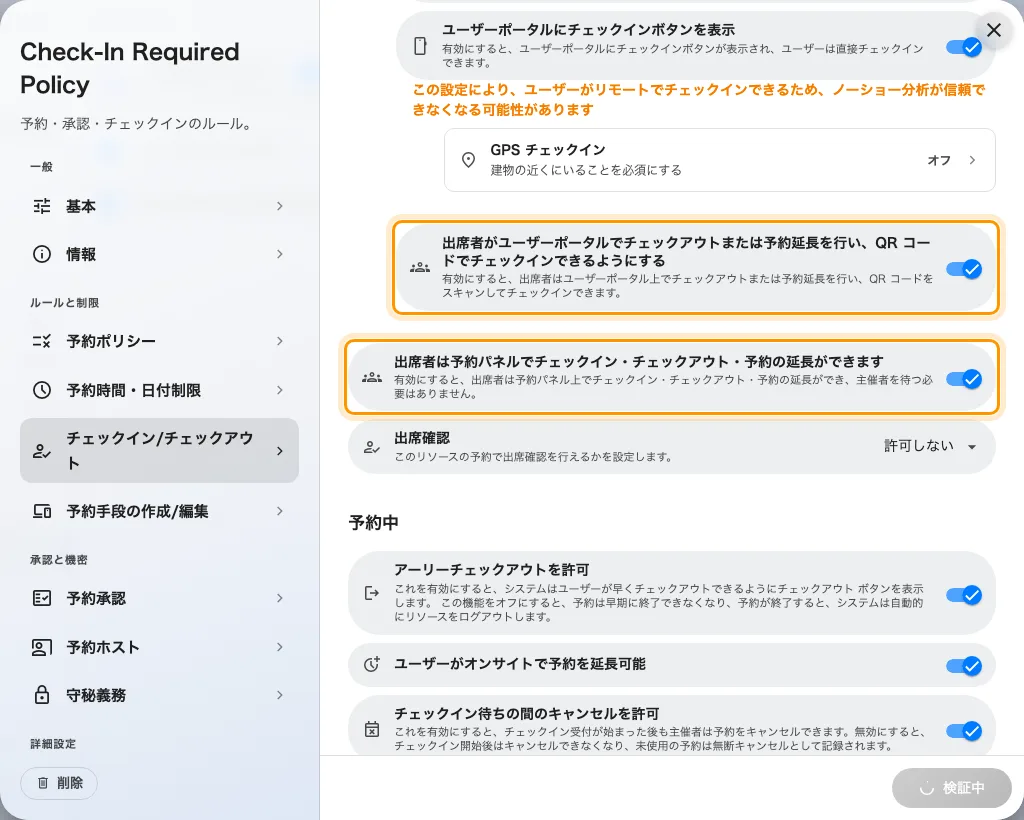Click the phone icon in the ユーザーポータル check-in row

tap(421, 46)
